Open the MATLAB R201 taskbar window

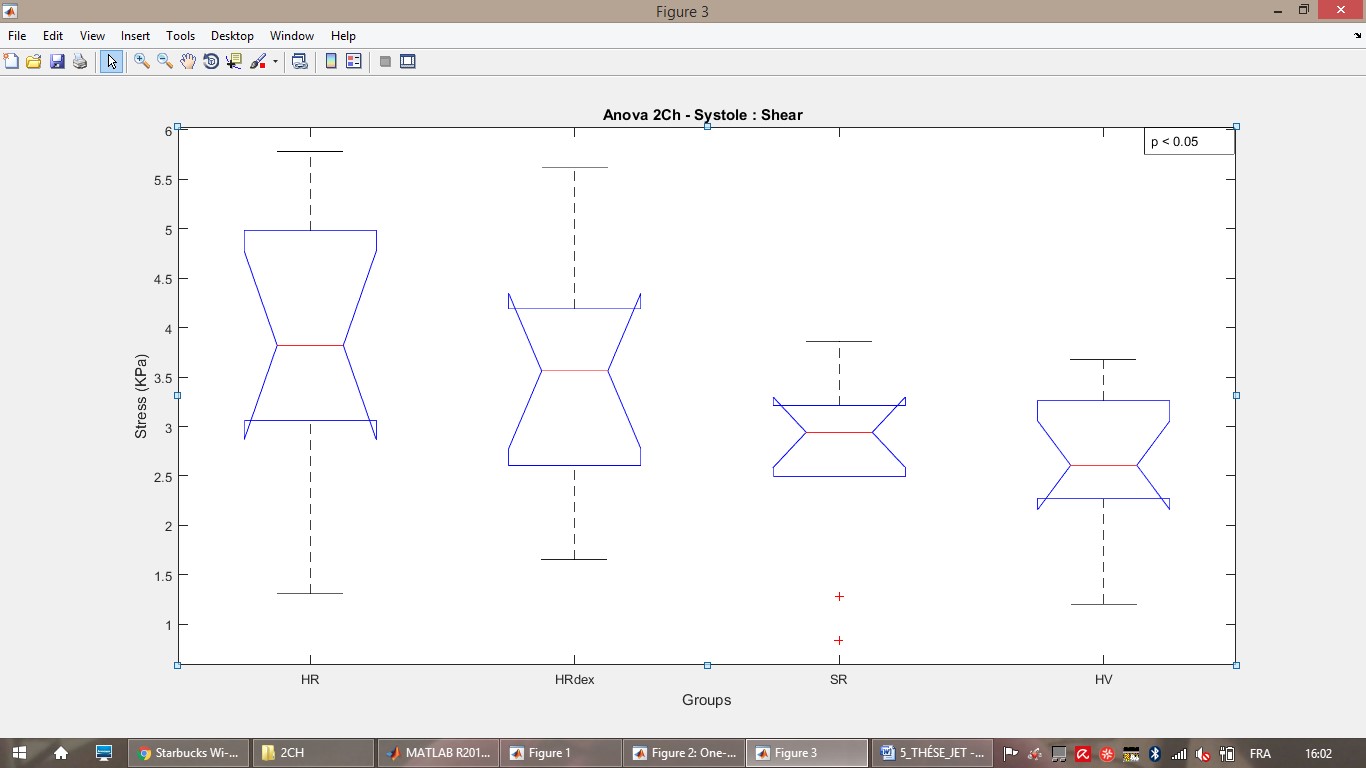point(437,753)
